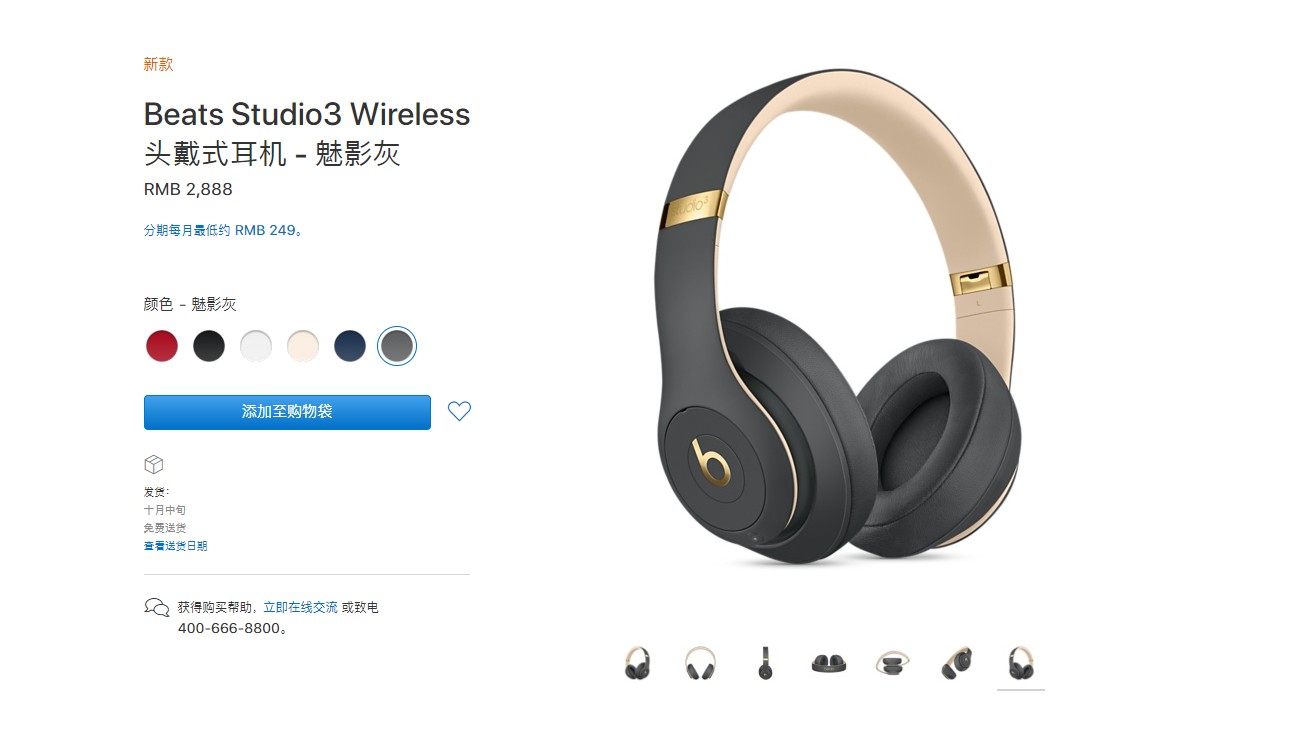Screen dimensions: 1308x732
Task: Open the 分期每月最低约 RMB 249 installment link
Action: pyautogui.click(x=223, y=230)
